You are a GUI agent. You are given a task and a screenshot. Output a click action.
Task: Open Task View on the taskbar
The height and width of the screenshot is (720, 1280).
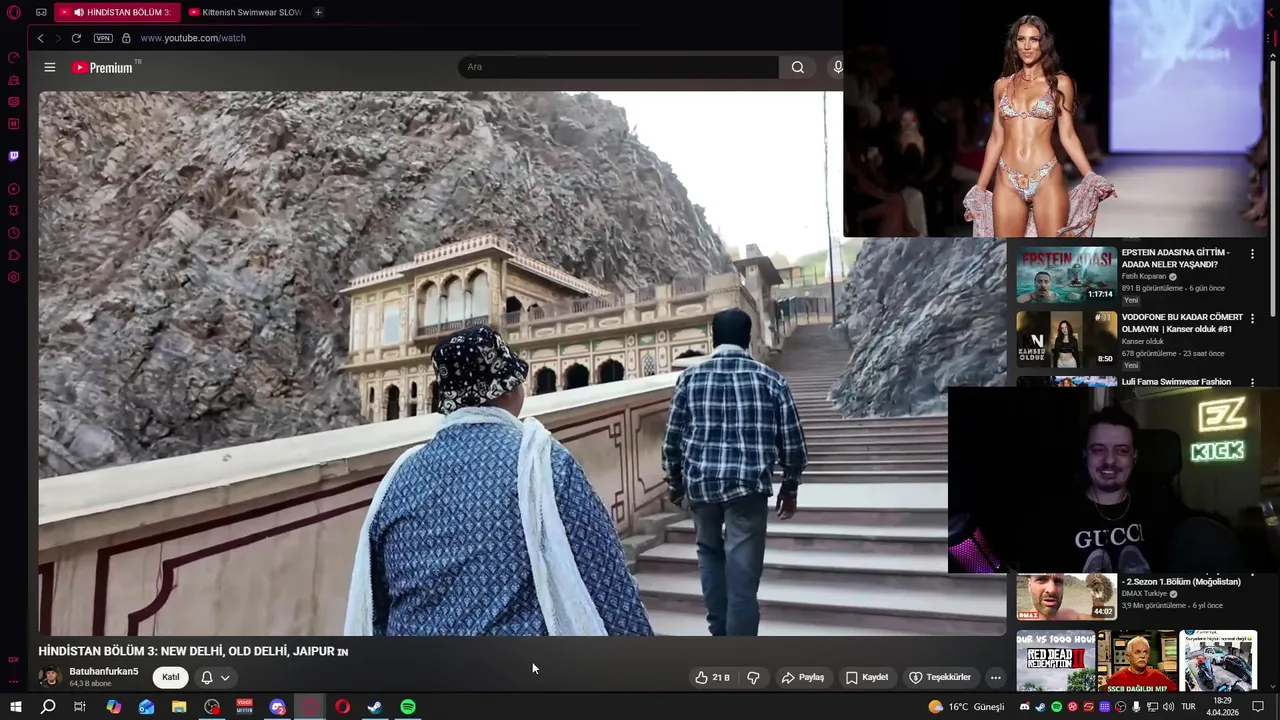pyautogui.click(x=80, y=707)
